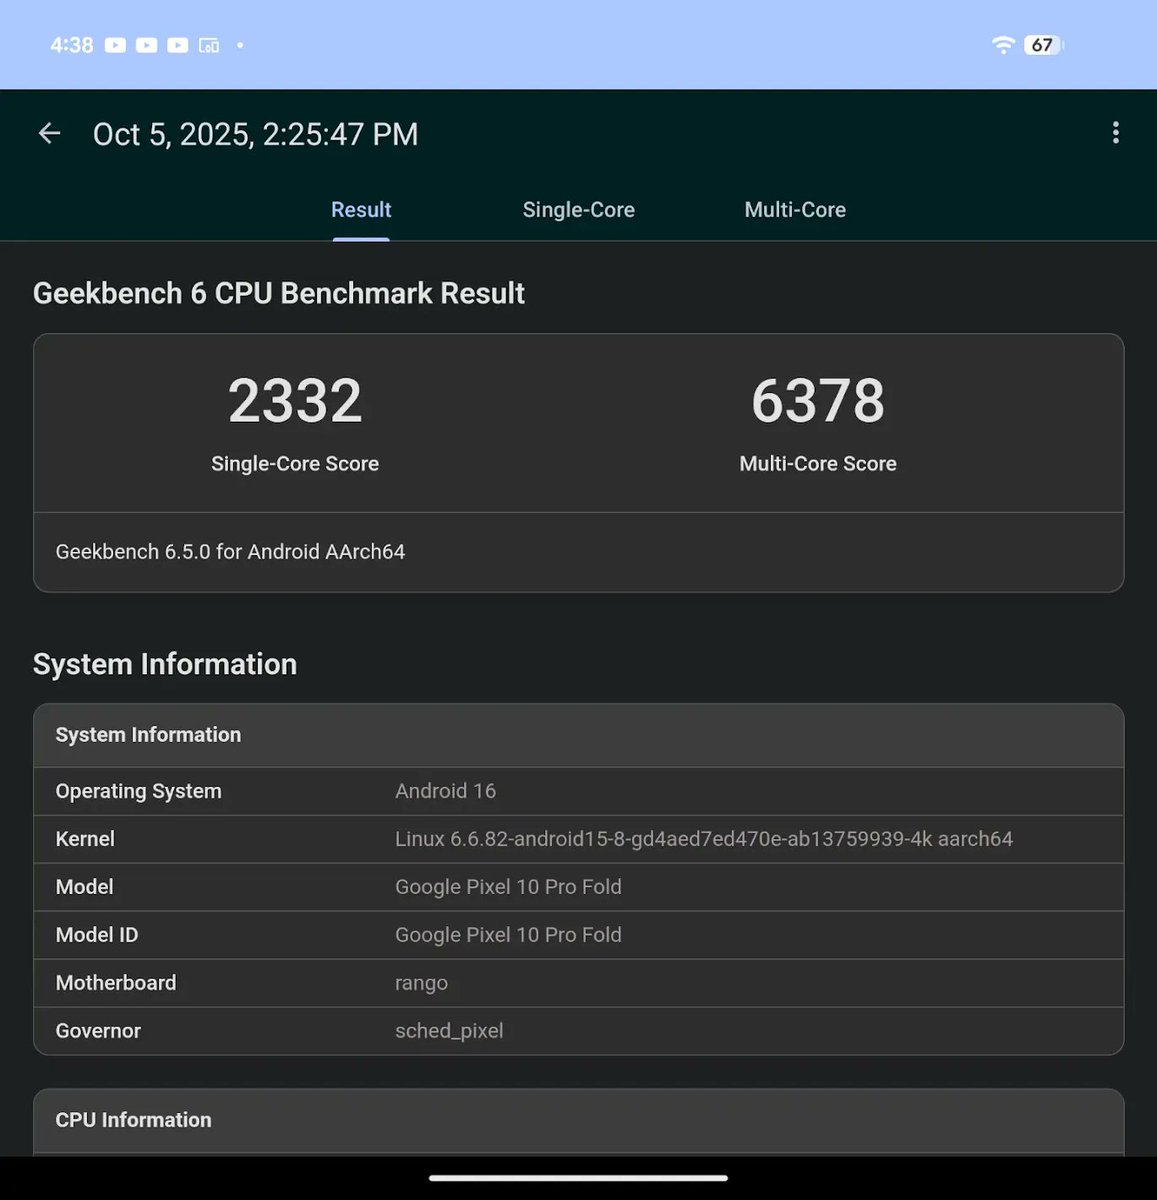The height and width of the screenshot is (1200, 1157).
Task: Tap the 2332 single-core score
Action: (295, 401)
